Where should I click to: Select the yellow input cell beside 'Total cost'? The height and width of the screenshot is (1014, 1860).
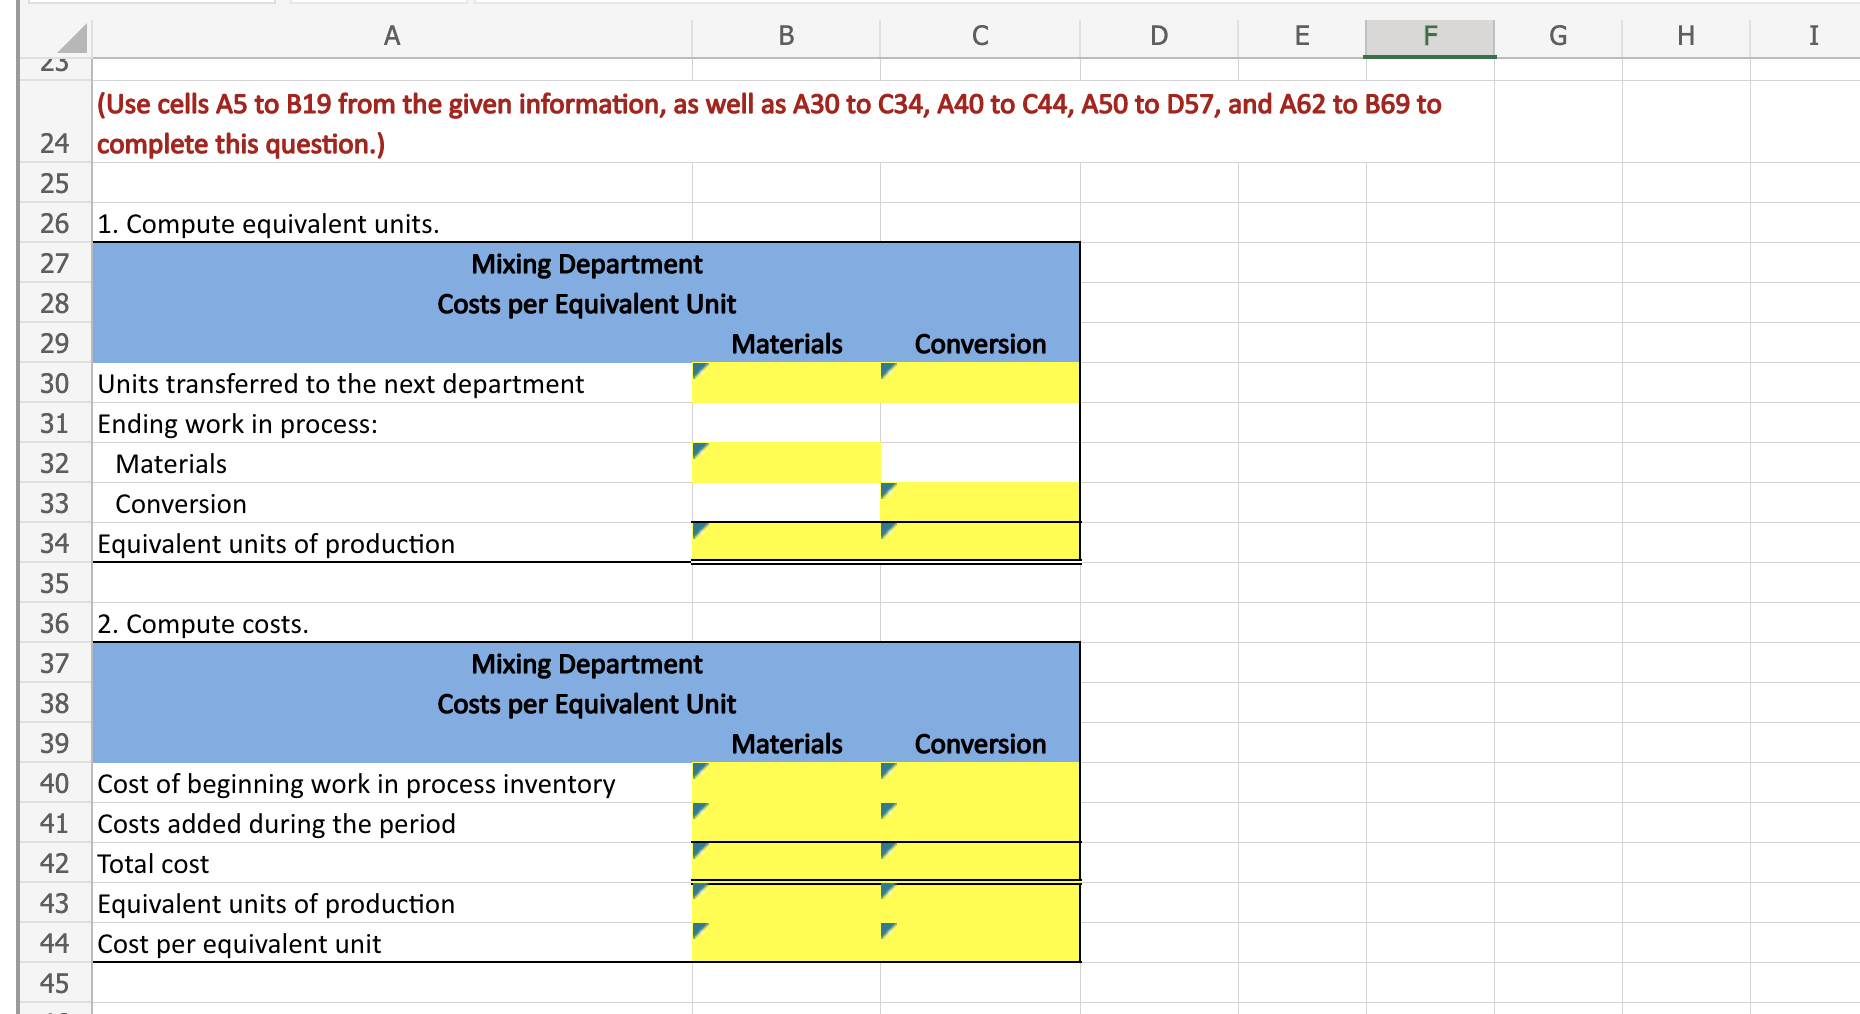coord(786,863)
